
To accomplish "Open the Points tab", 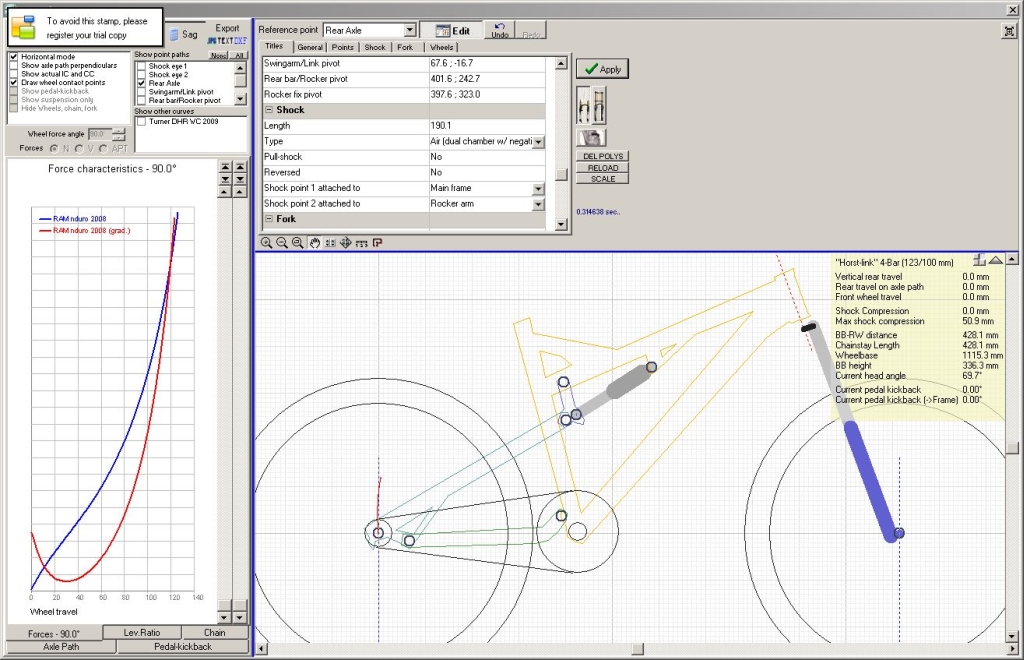I will coord(342,47).
